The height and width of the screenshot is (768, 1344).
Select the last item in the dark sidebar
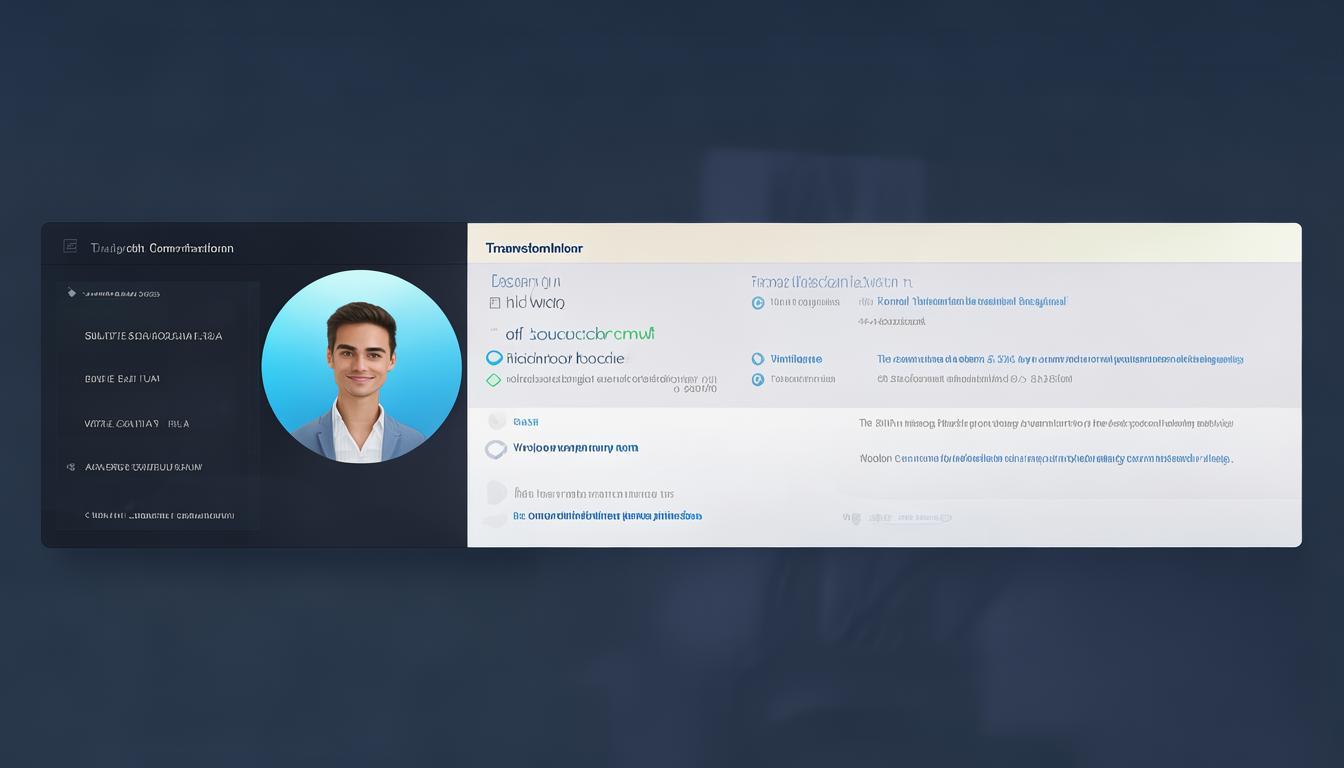pos(159,516)
